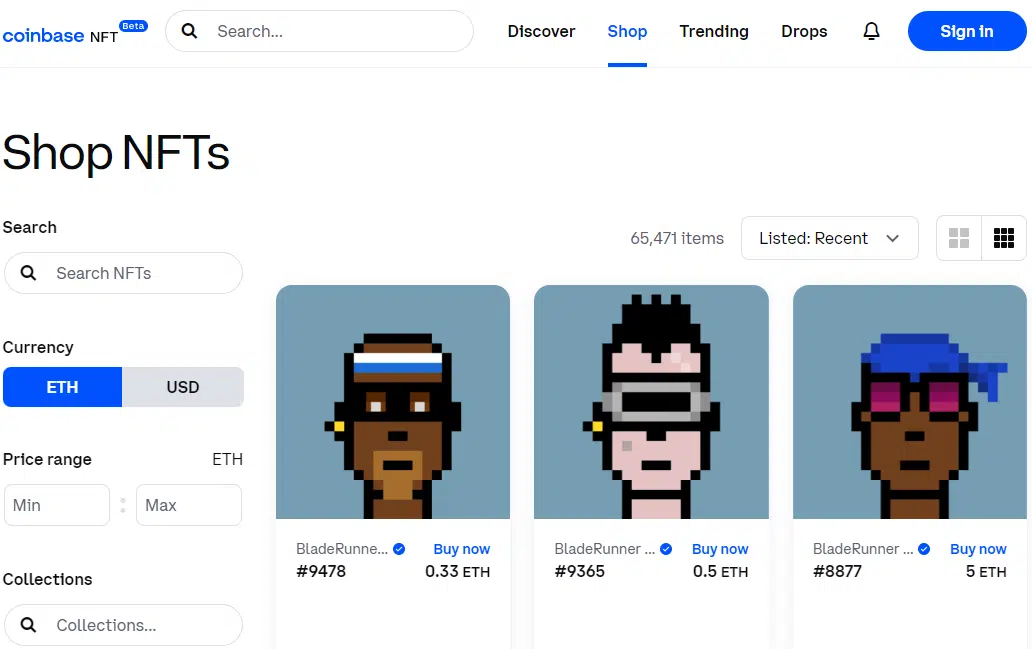This screenshot has height=649, width=1032.
Task: Open the Shop tab
Action: point(627,32)
